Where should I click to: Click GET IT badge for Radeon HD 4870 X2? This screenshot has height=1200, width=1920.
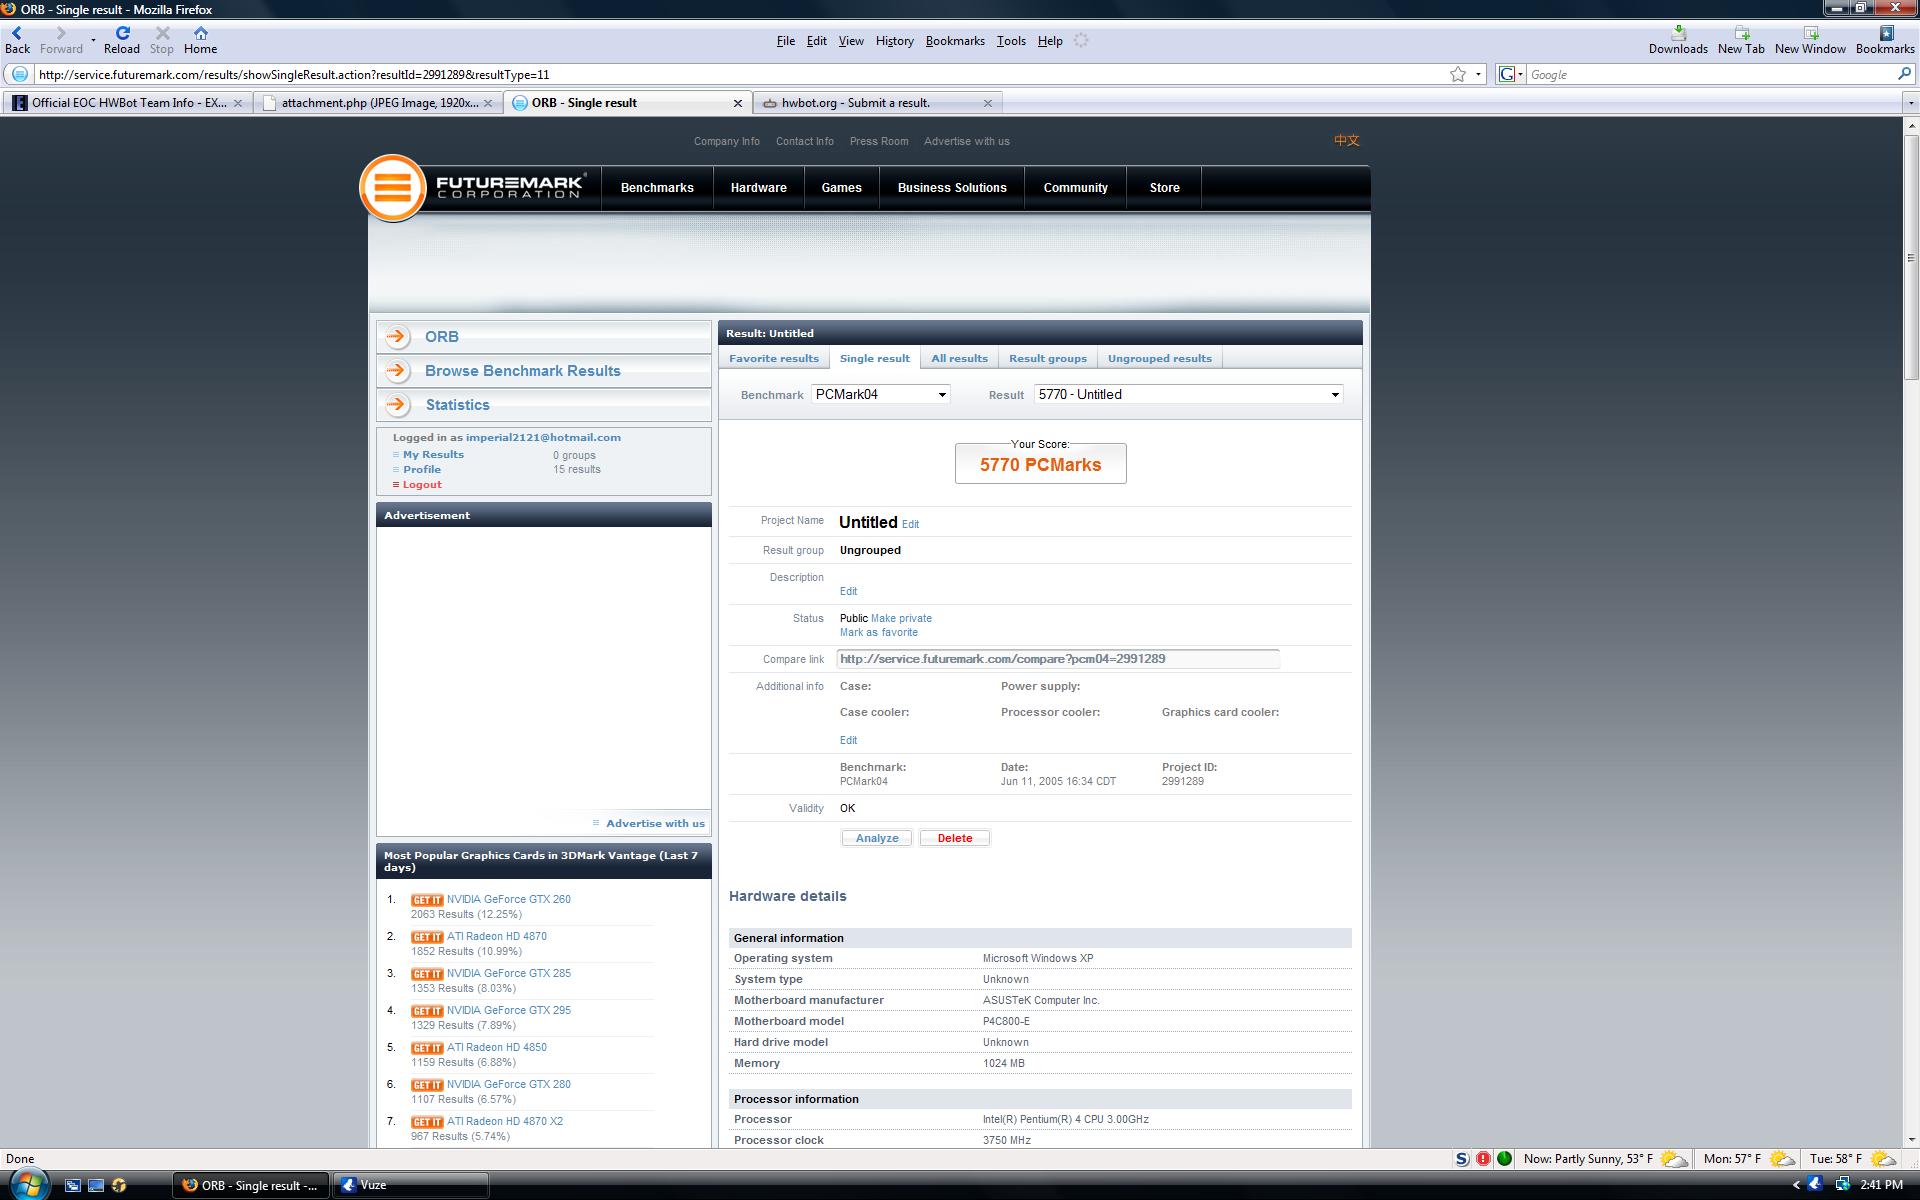coord(427,1122)
